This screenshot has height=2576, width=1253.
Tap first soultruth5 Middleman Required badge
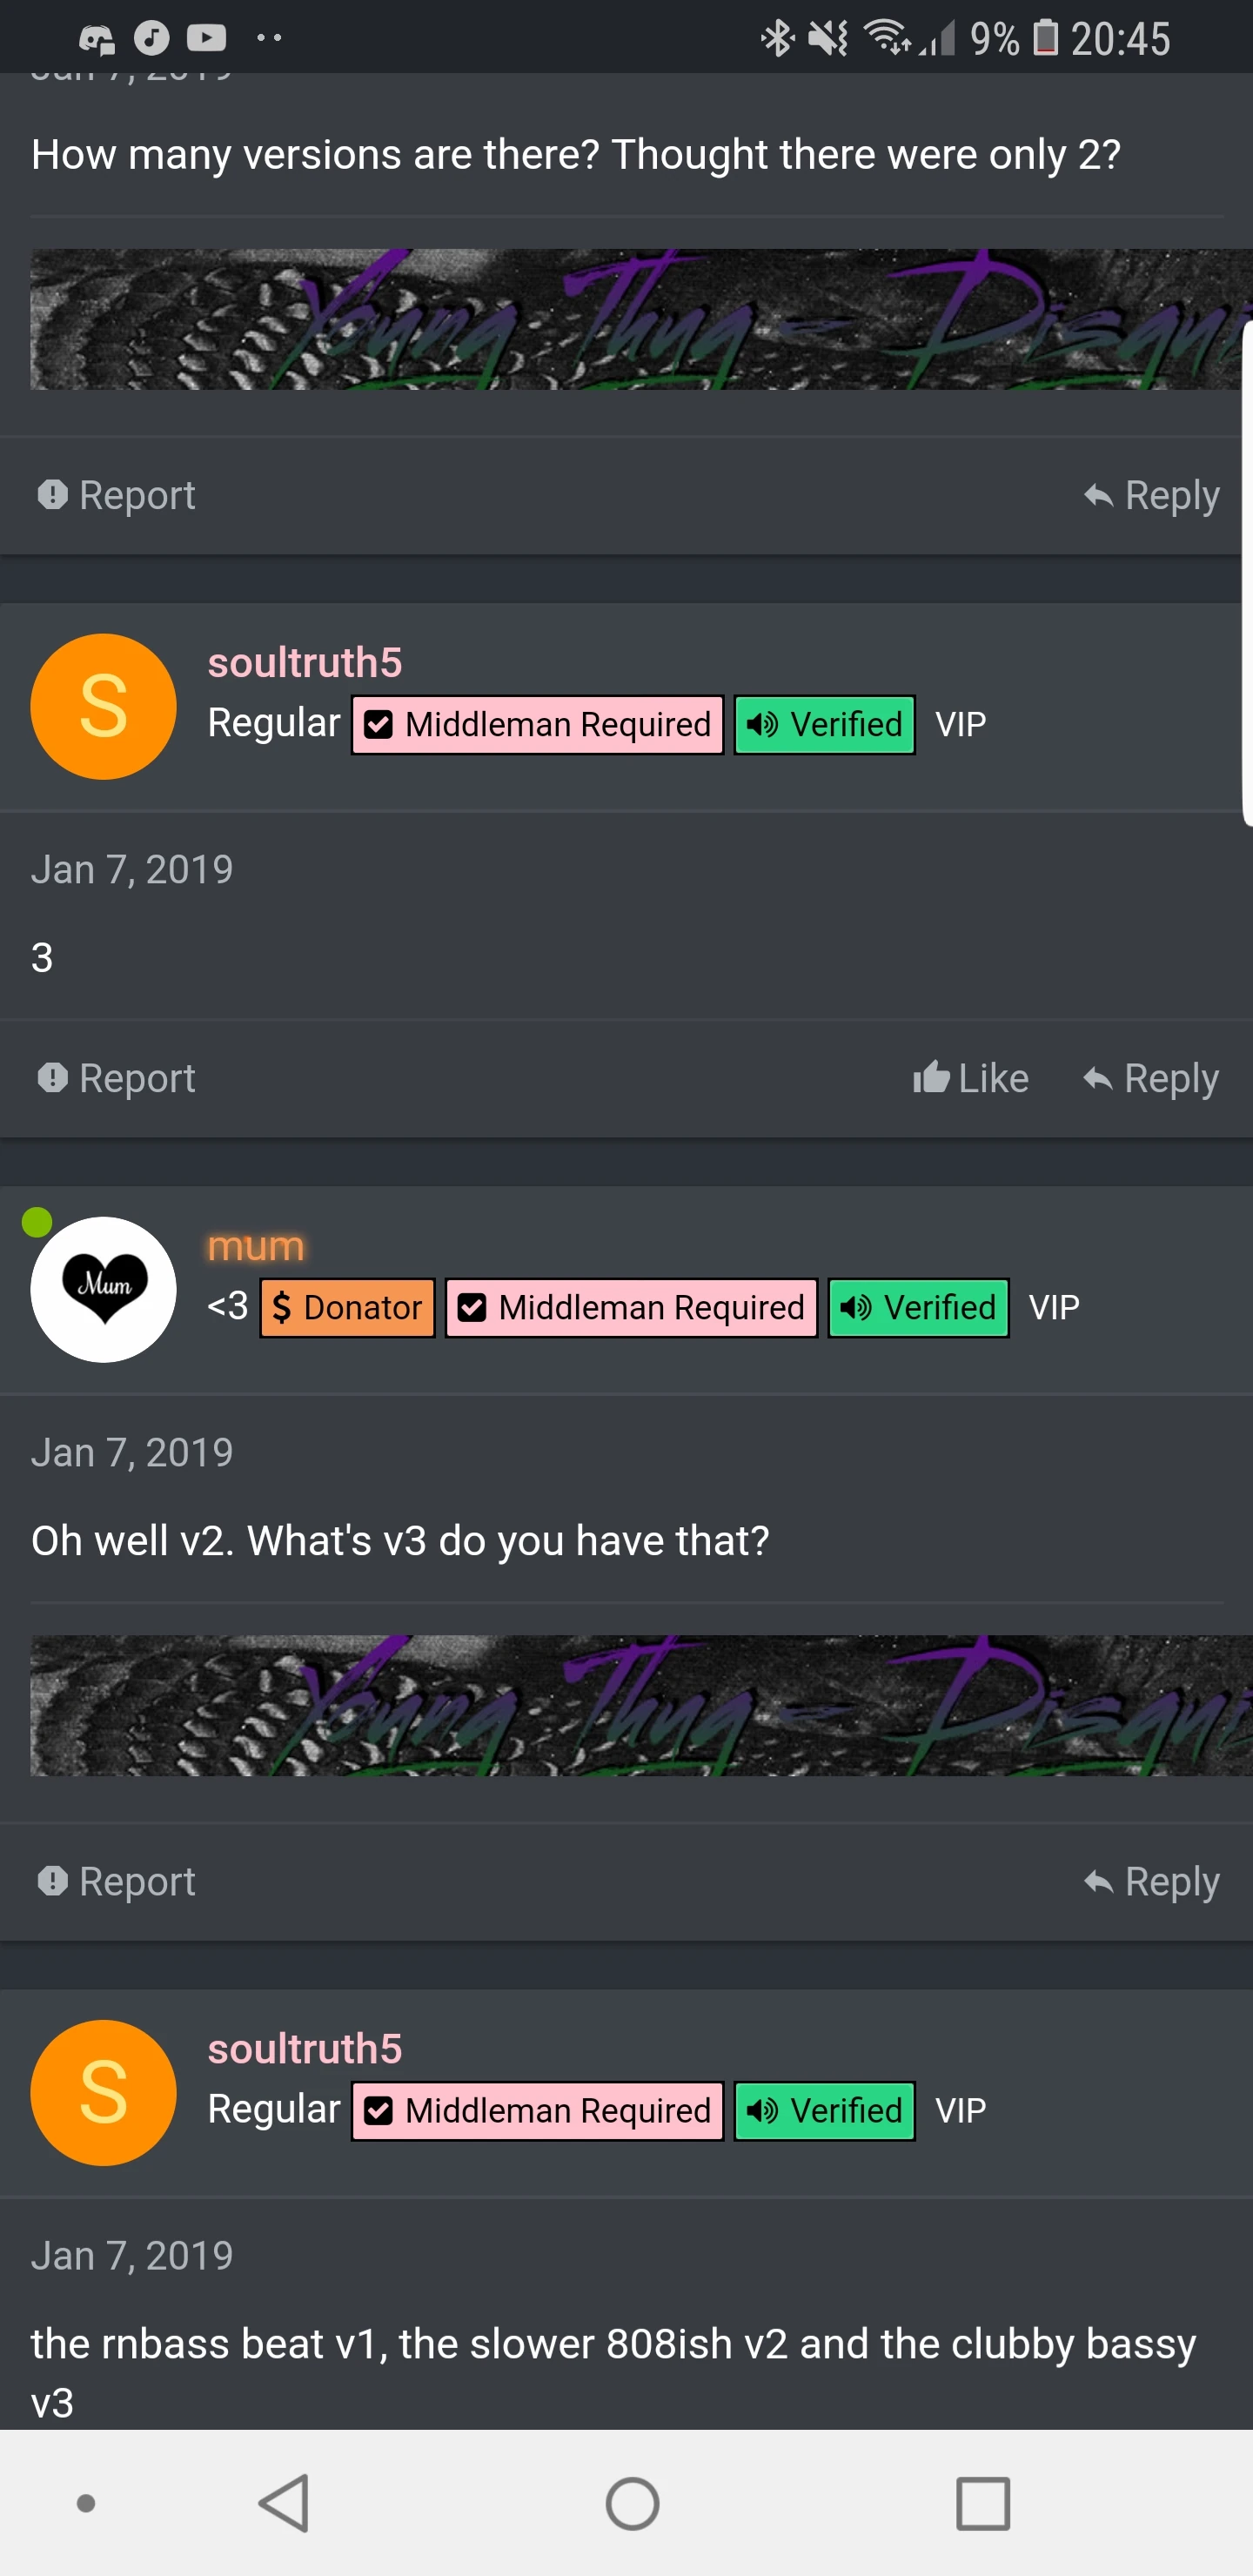pos(537,724)
